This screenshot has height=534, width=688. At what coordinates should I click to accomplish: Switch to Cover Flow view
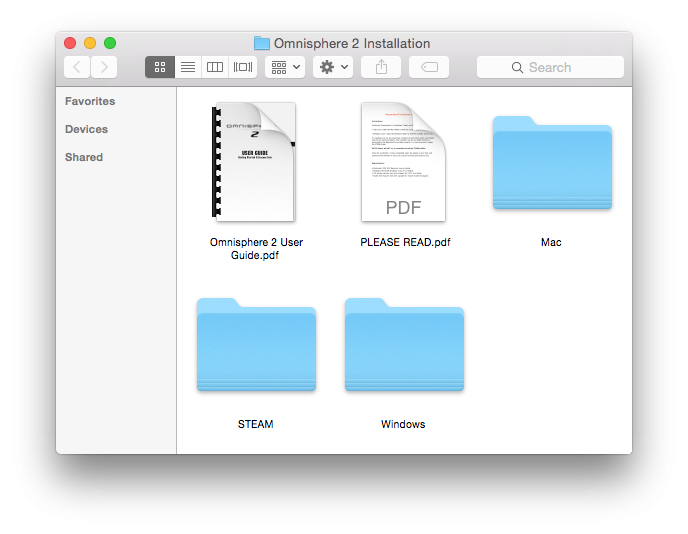[243, 67]
